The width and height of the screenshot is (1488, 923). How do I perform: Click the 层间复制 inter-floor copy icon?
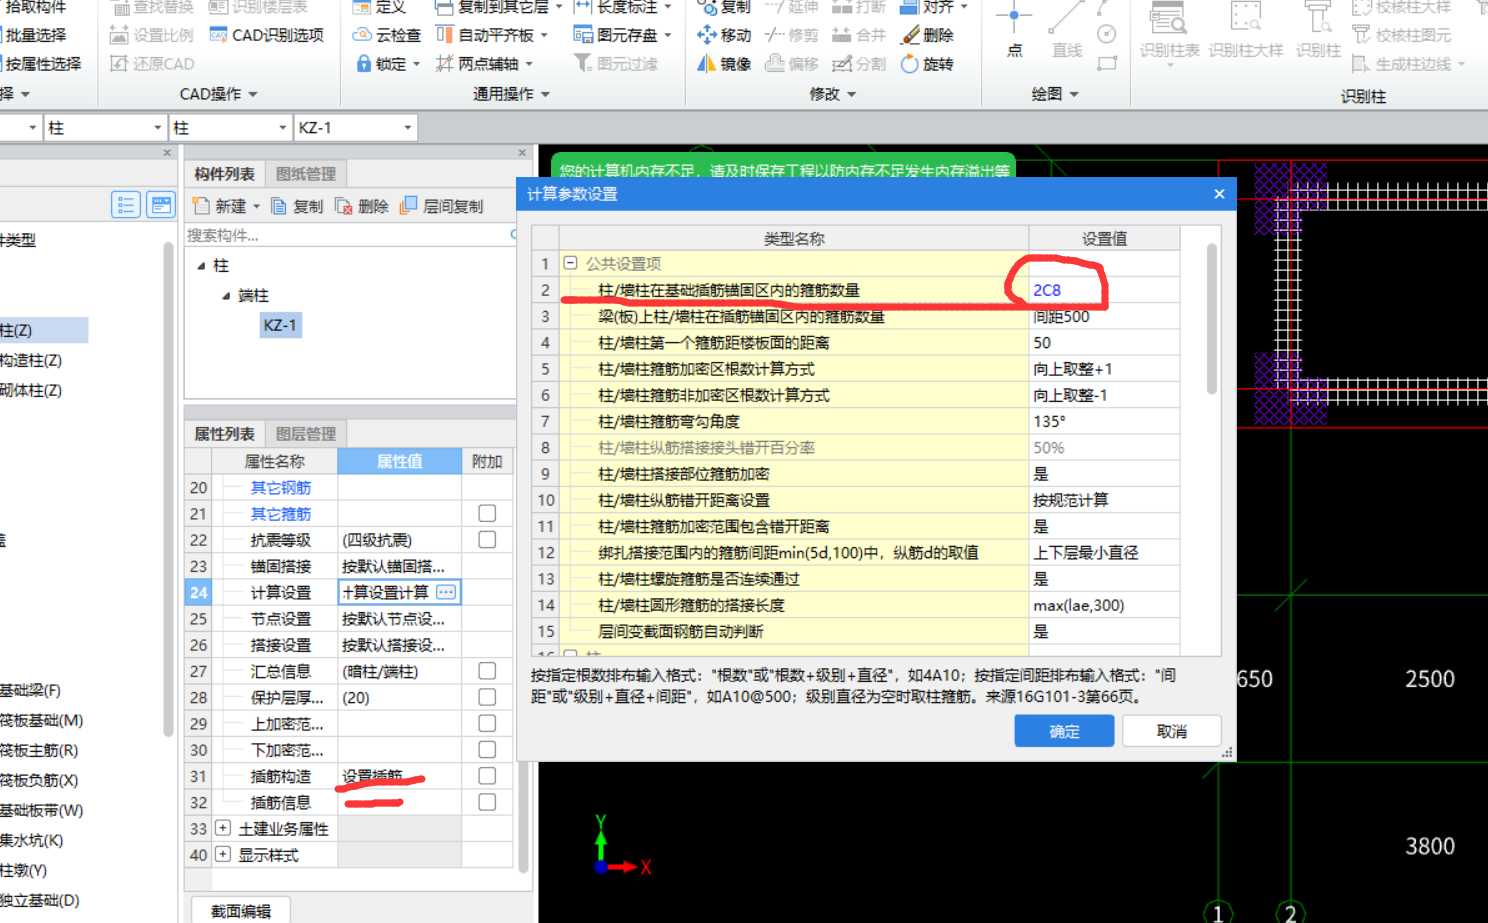(x=408, y=206)
